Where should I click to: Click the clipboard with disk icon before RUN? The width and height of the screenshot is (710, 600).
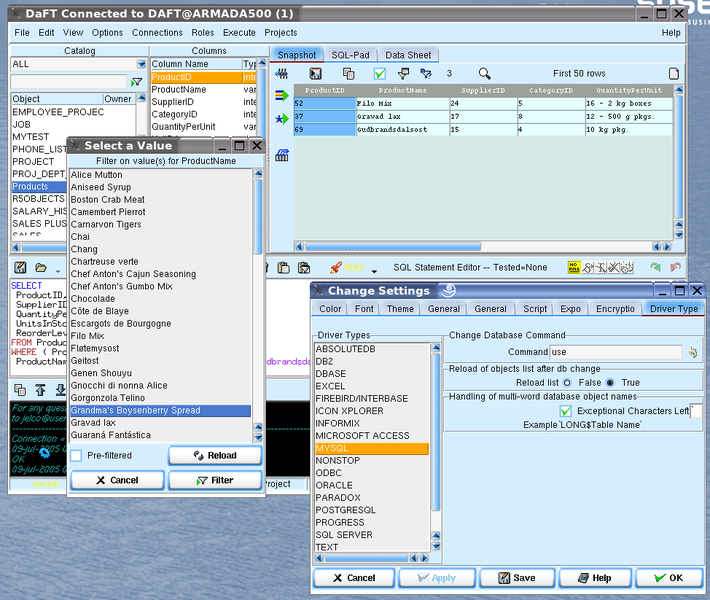(x=304, y=268)
